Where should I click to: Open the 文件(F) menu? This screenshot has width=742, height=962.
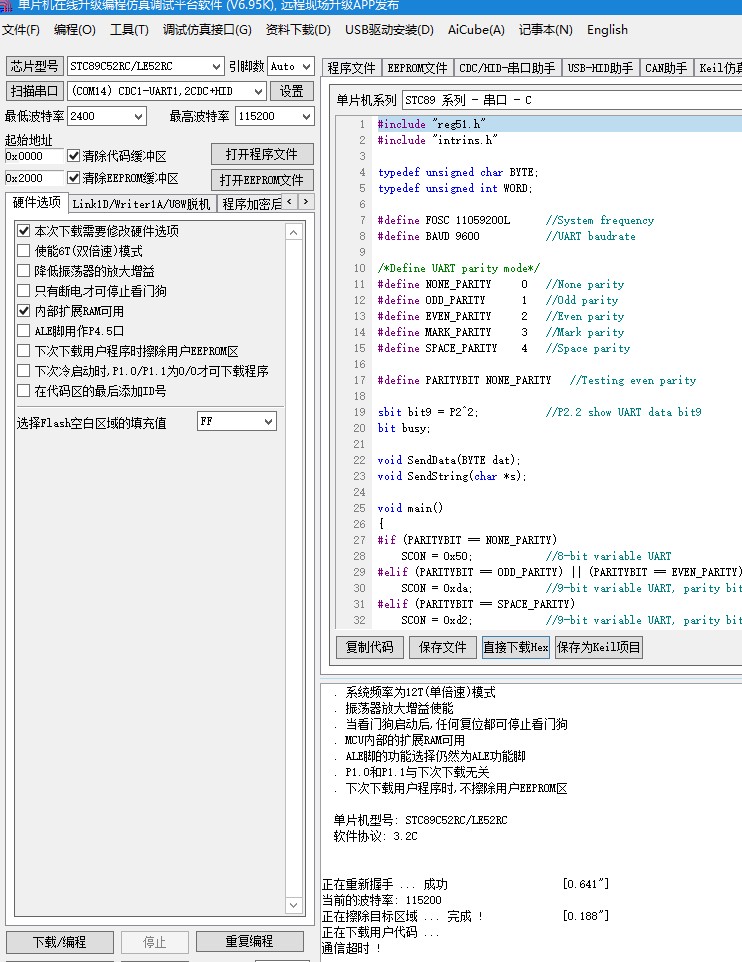pos(21,30)
